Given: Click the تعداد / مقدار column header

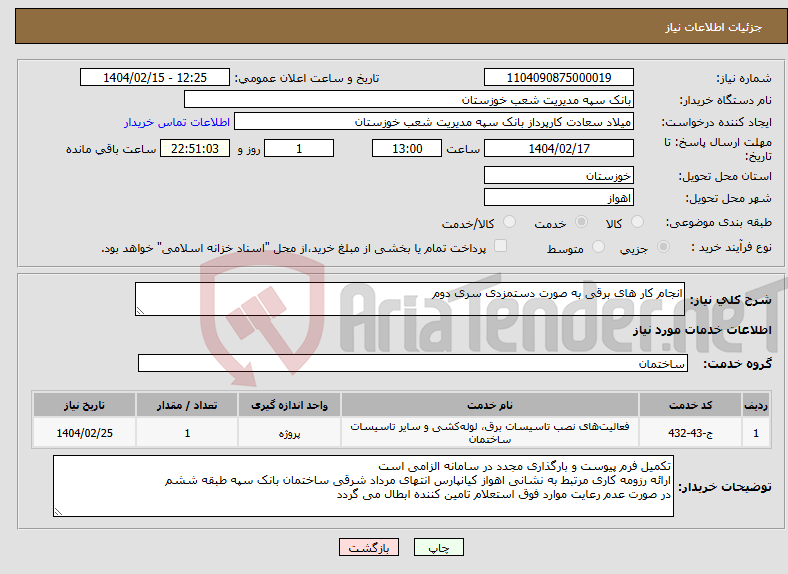Looking at the screenshot, I should pyautogui.click(x=187, y=405).
